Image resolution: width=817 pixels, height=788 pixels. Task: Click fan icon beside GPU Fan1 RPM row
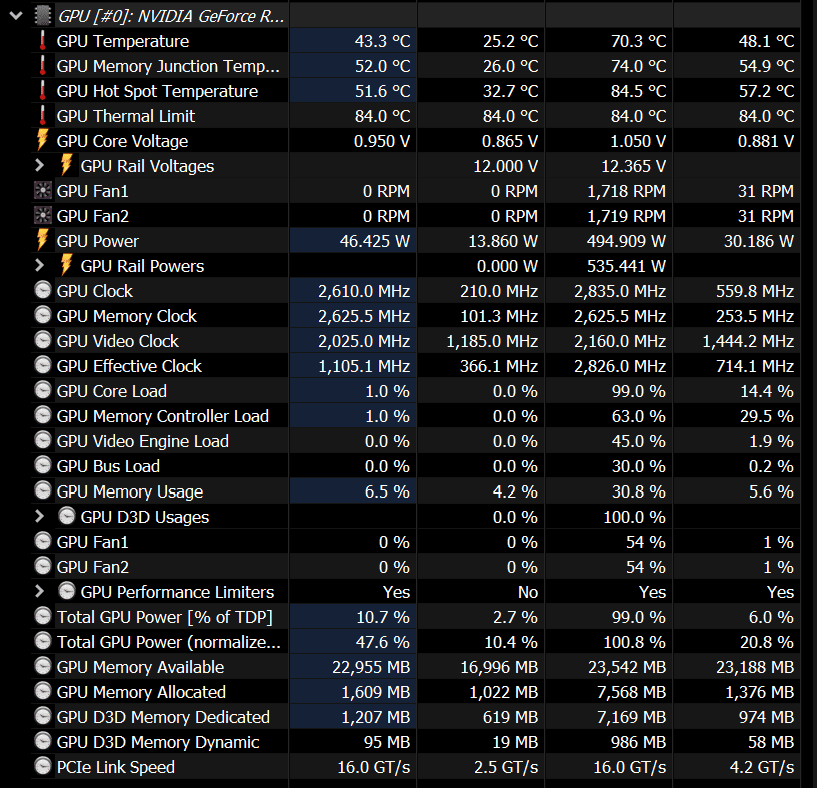[43, 190]
